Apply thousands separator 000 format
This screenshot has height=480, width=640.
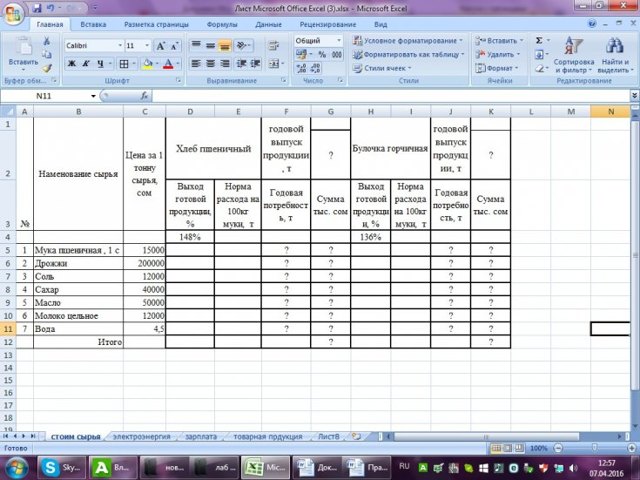[337, 54]
